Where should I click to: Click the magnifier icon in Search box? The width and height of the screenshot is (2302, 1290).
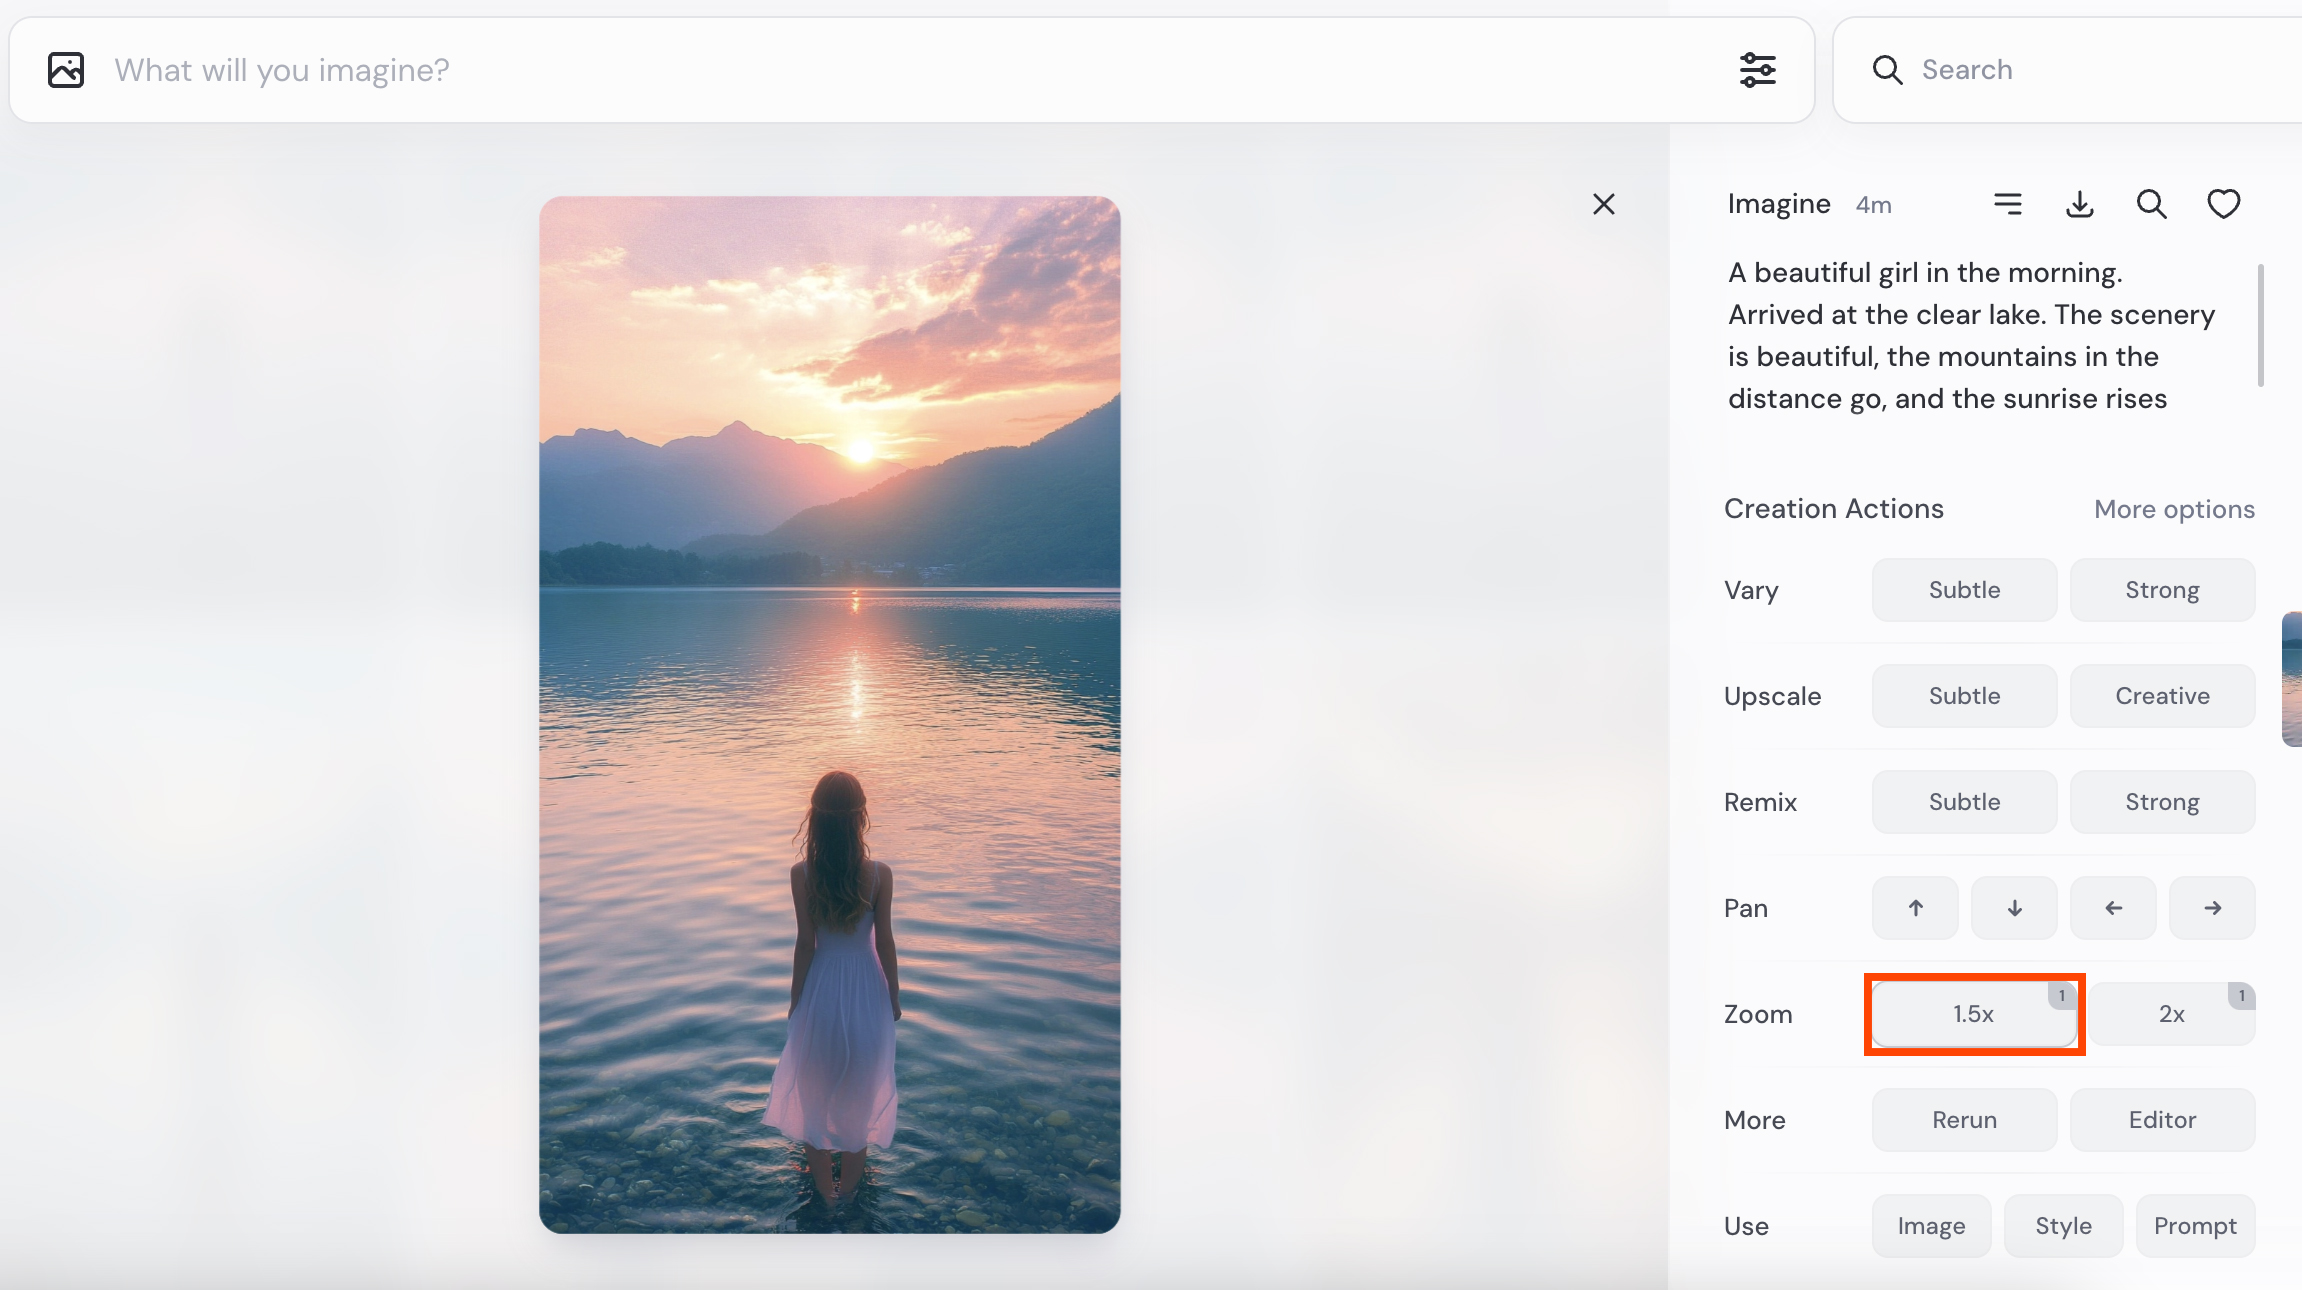1887,70
